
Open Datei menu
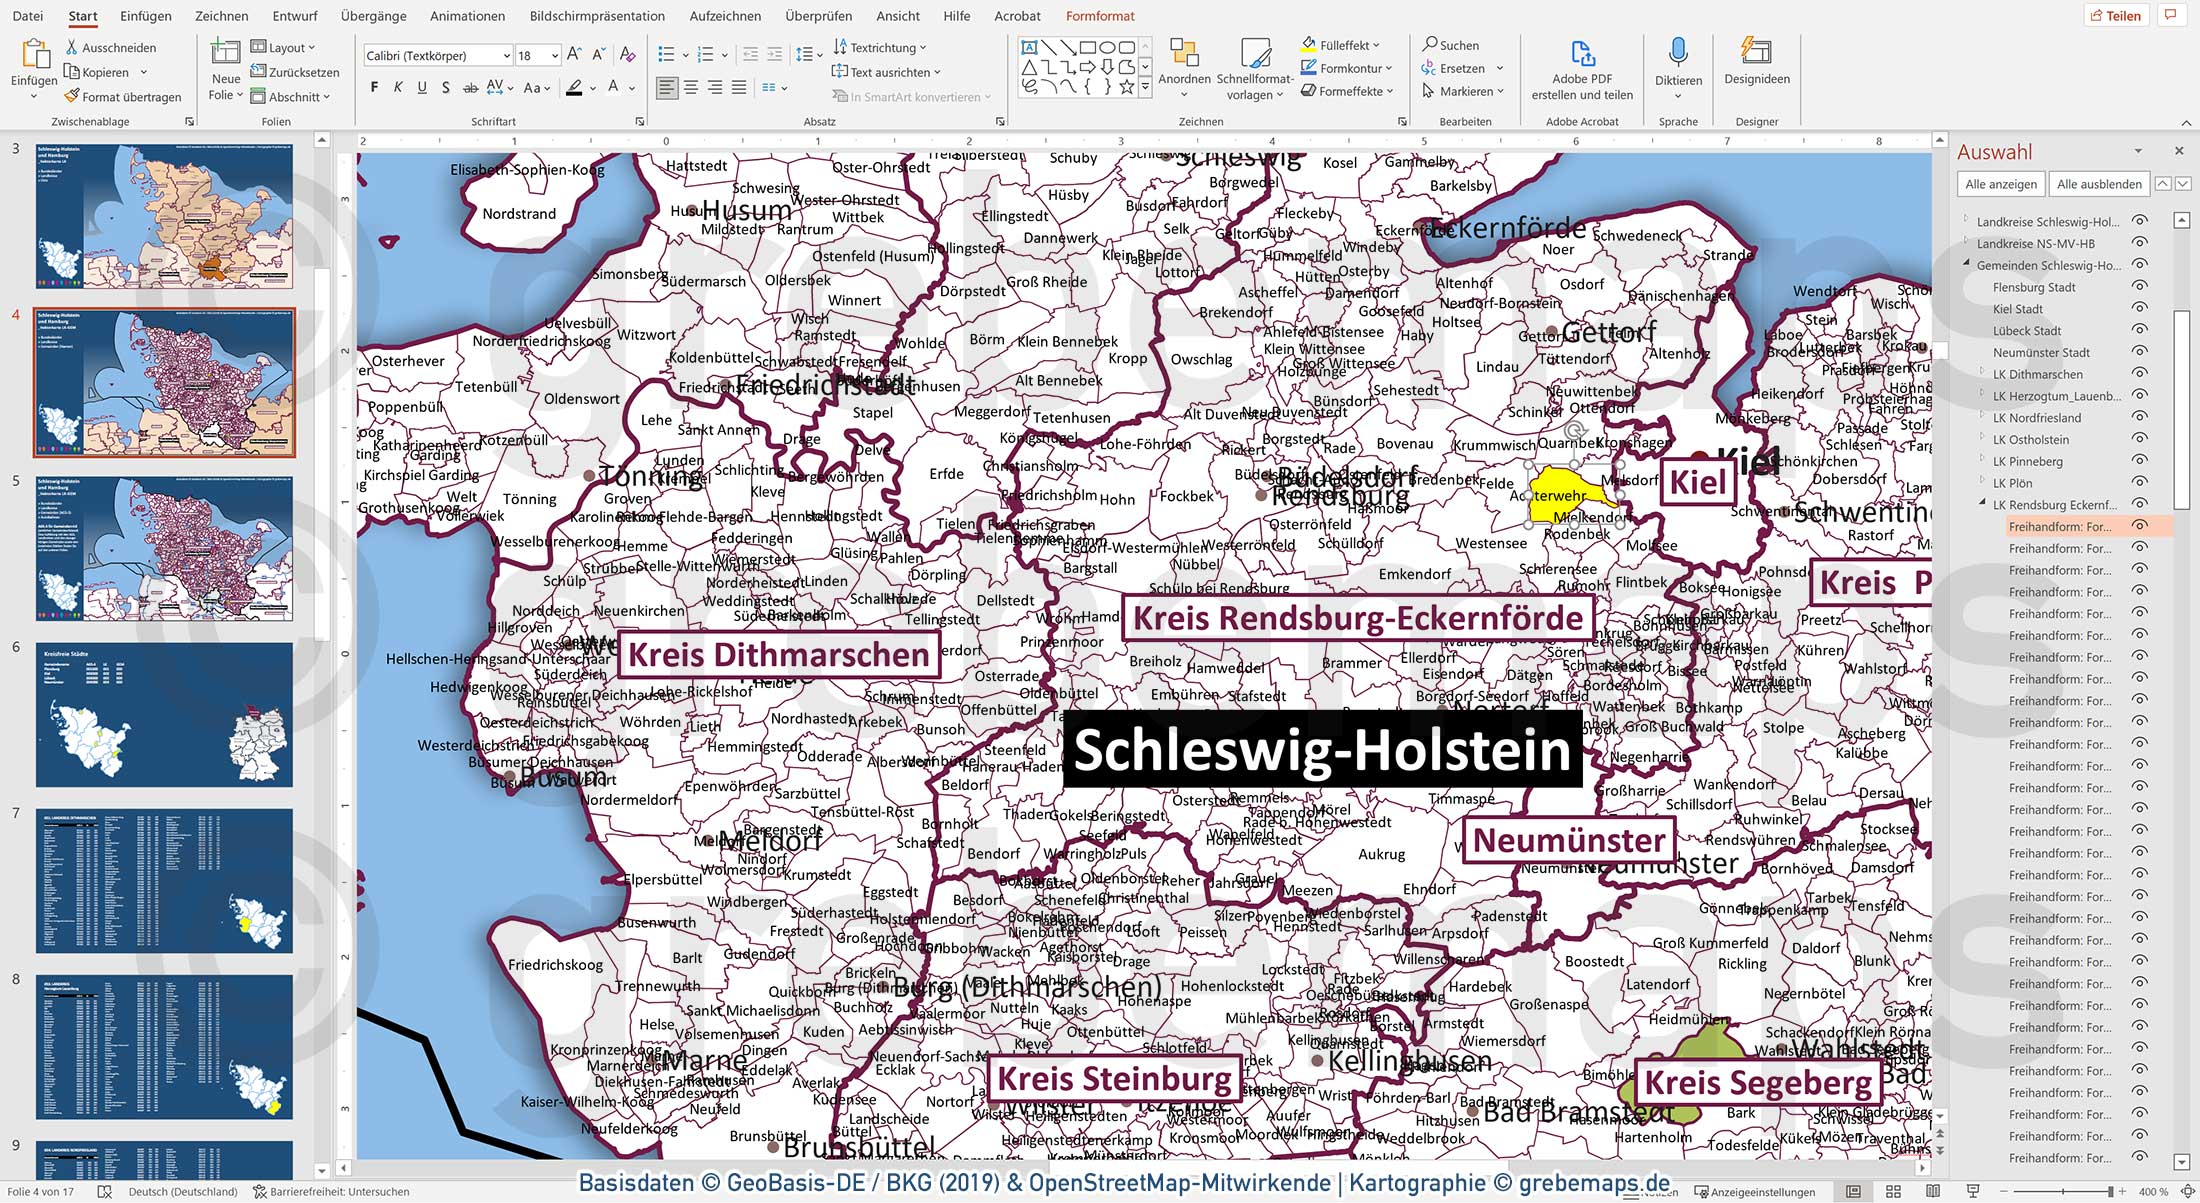pos(27,16)
